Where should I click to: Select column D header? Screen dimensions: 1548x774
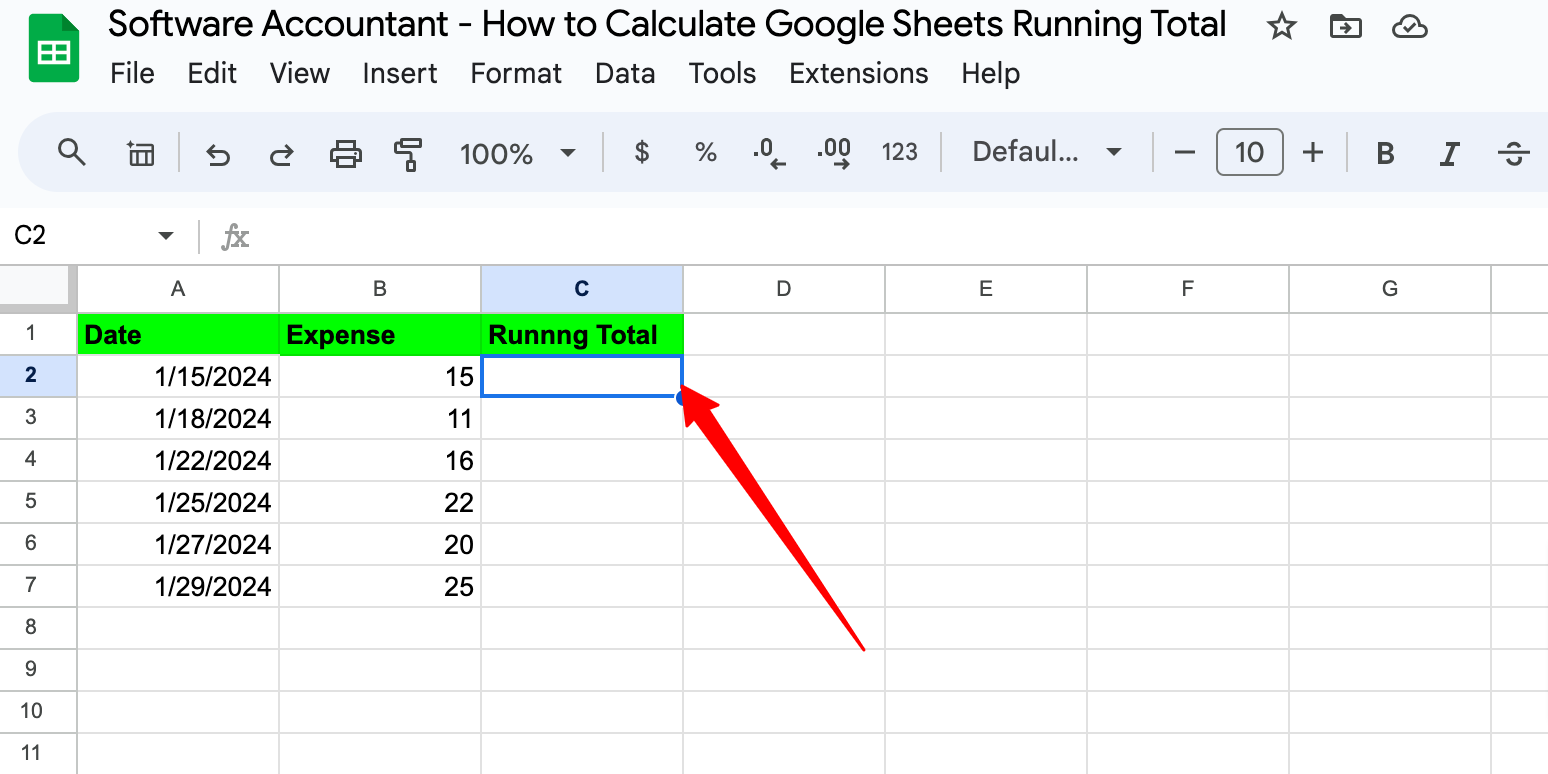(784, 289)
